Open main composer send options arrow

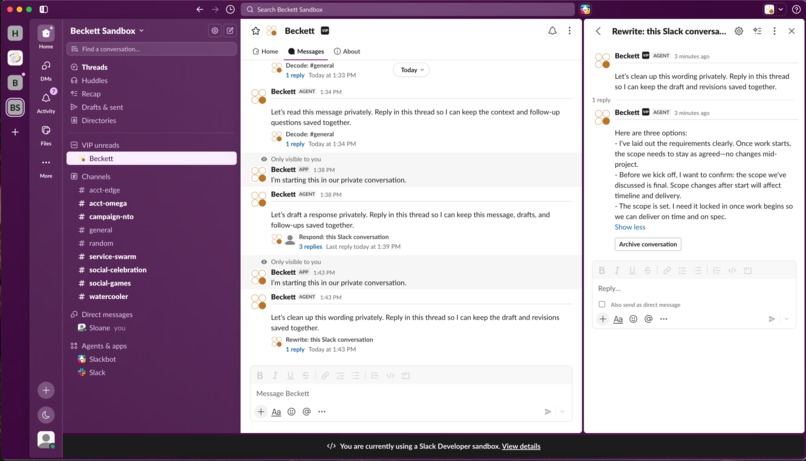click(x=562, y=412)
